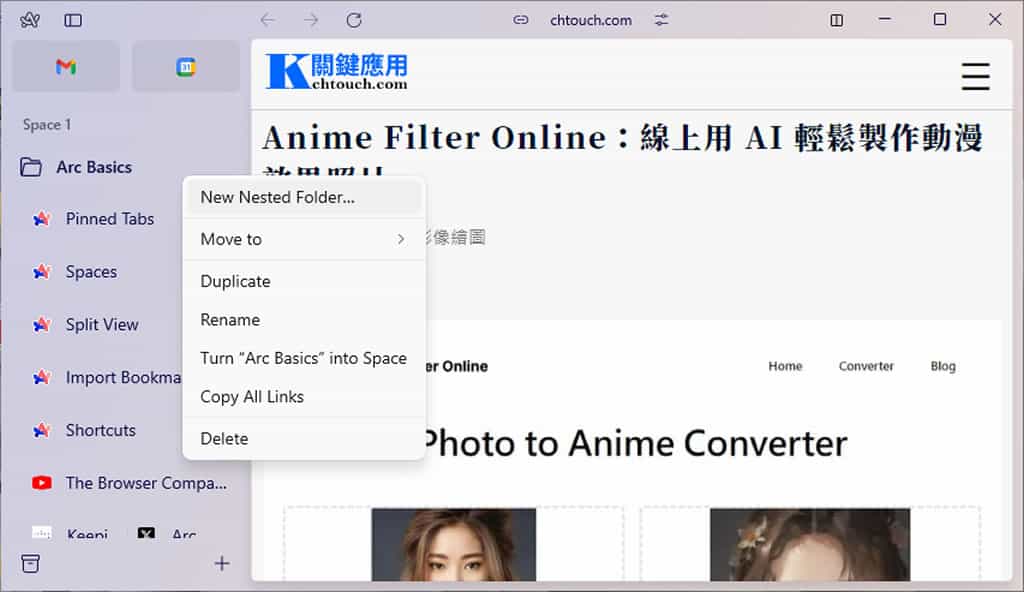Collapse the Arc Basics folder

[94, 167]
